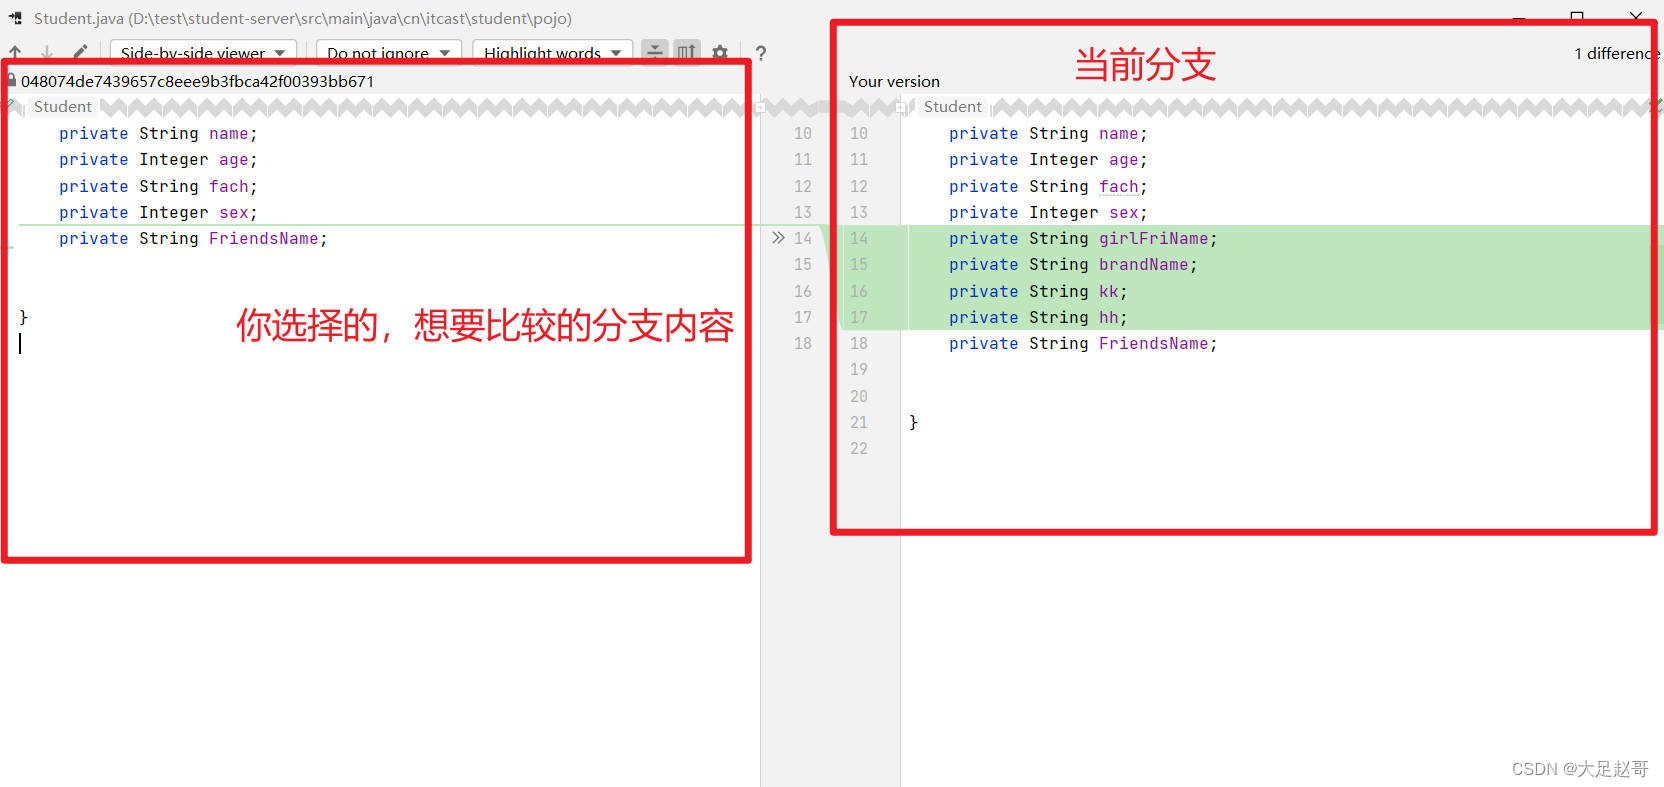1664x787 pixels.
Task: Click 'private Integer age;' in right pane
Action: [x=1048, y=159]
